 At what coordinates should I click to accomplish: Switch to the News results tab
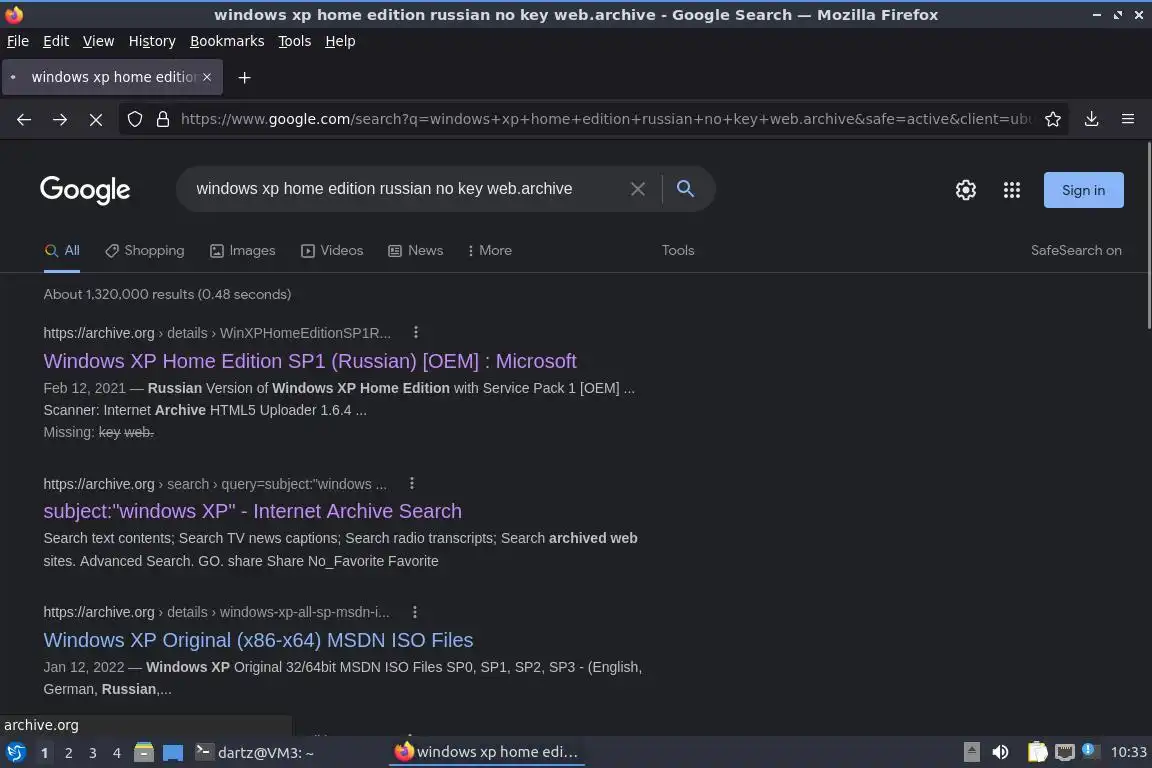point(416,251)
